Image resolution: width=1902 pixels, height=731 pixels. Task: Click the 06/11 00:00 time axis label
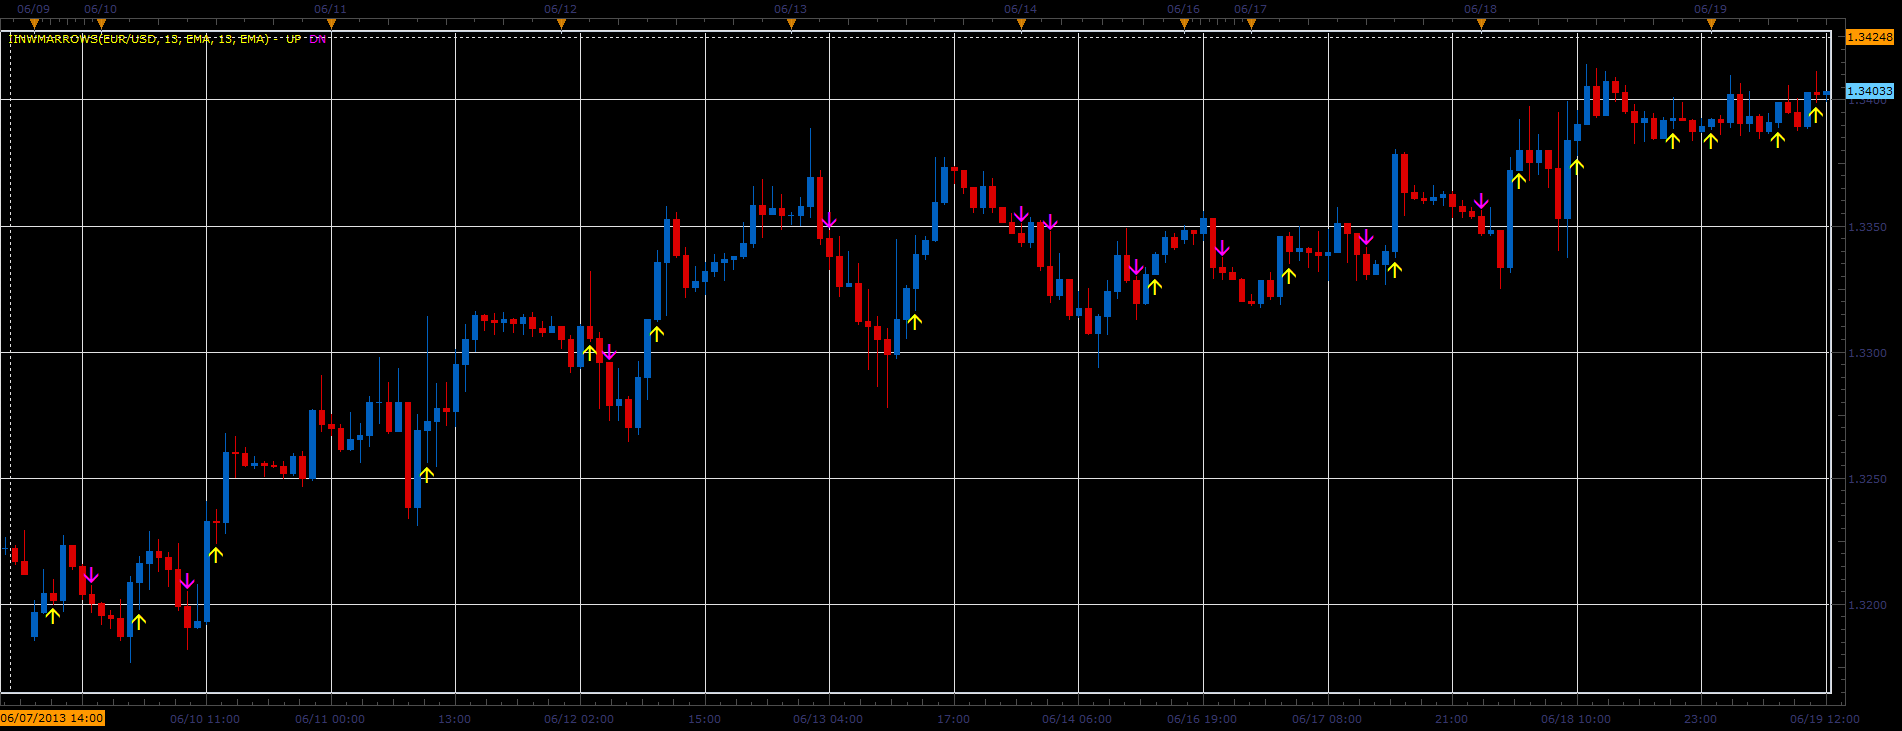[330, 719]
